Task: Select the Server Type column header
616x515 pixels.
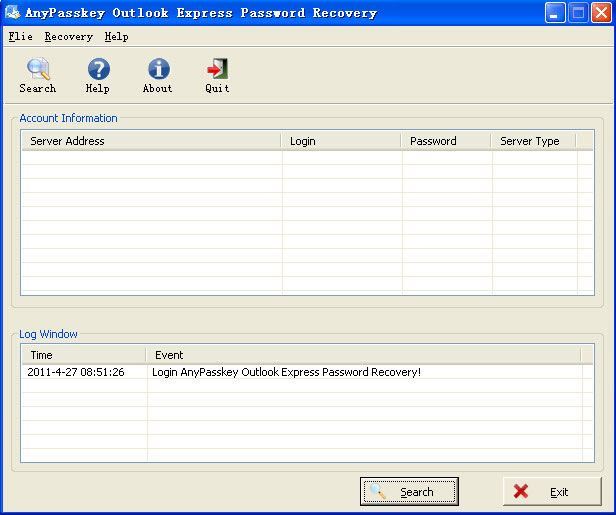Action: pyautogui.click(x=534, y=141)
